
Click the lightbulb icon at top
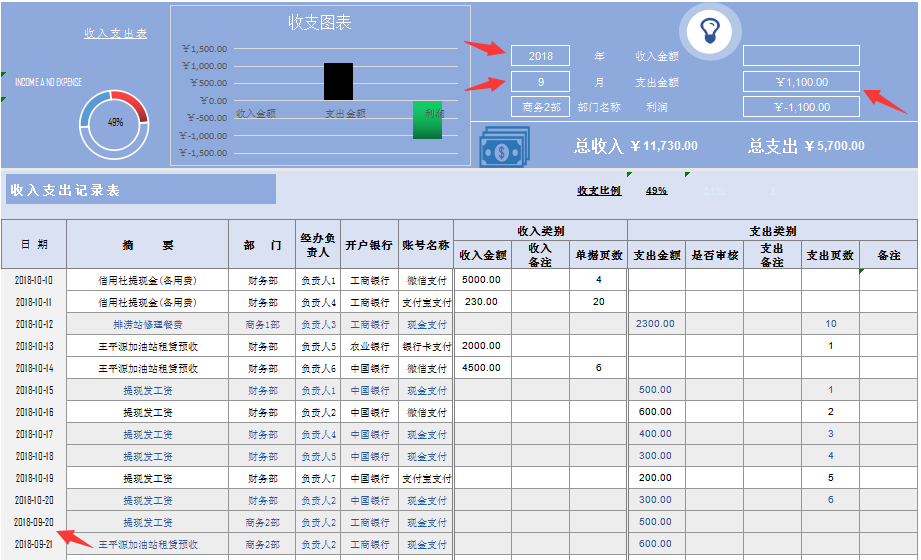click(x=710, y=32)
